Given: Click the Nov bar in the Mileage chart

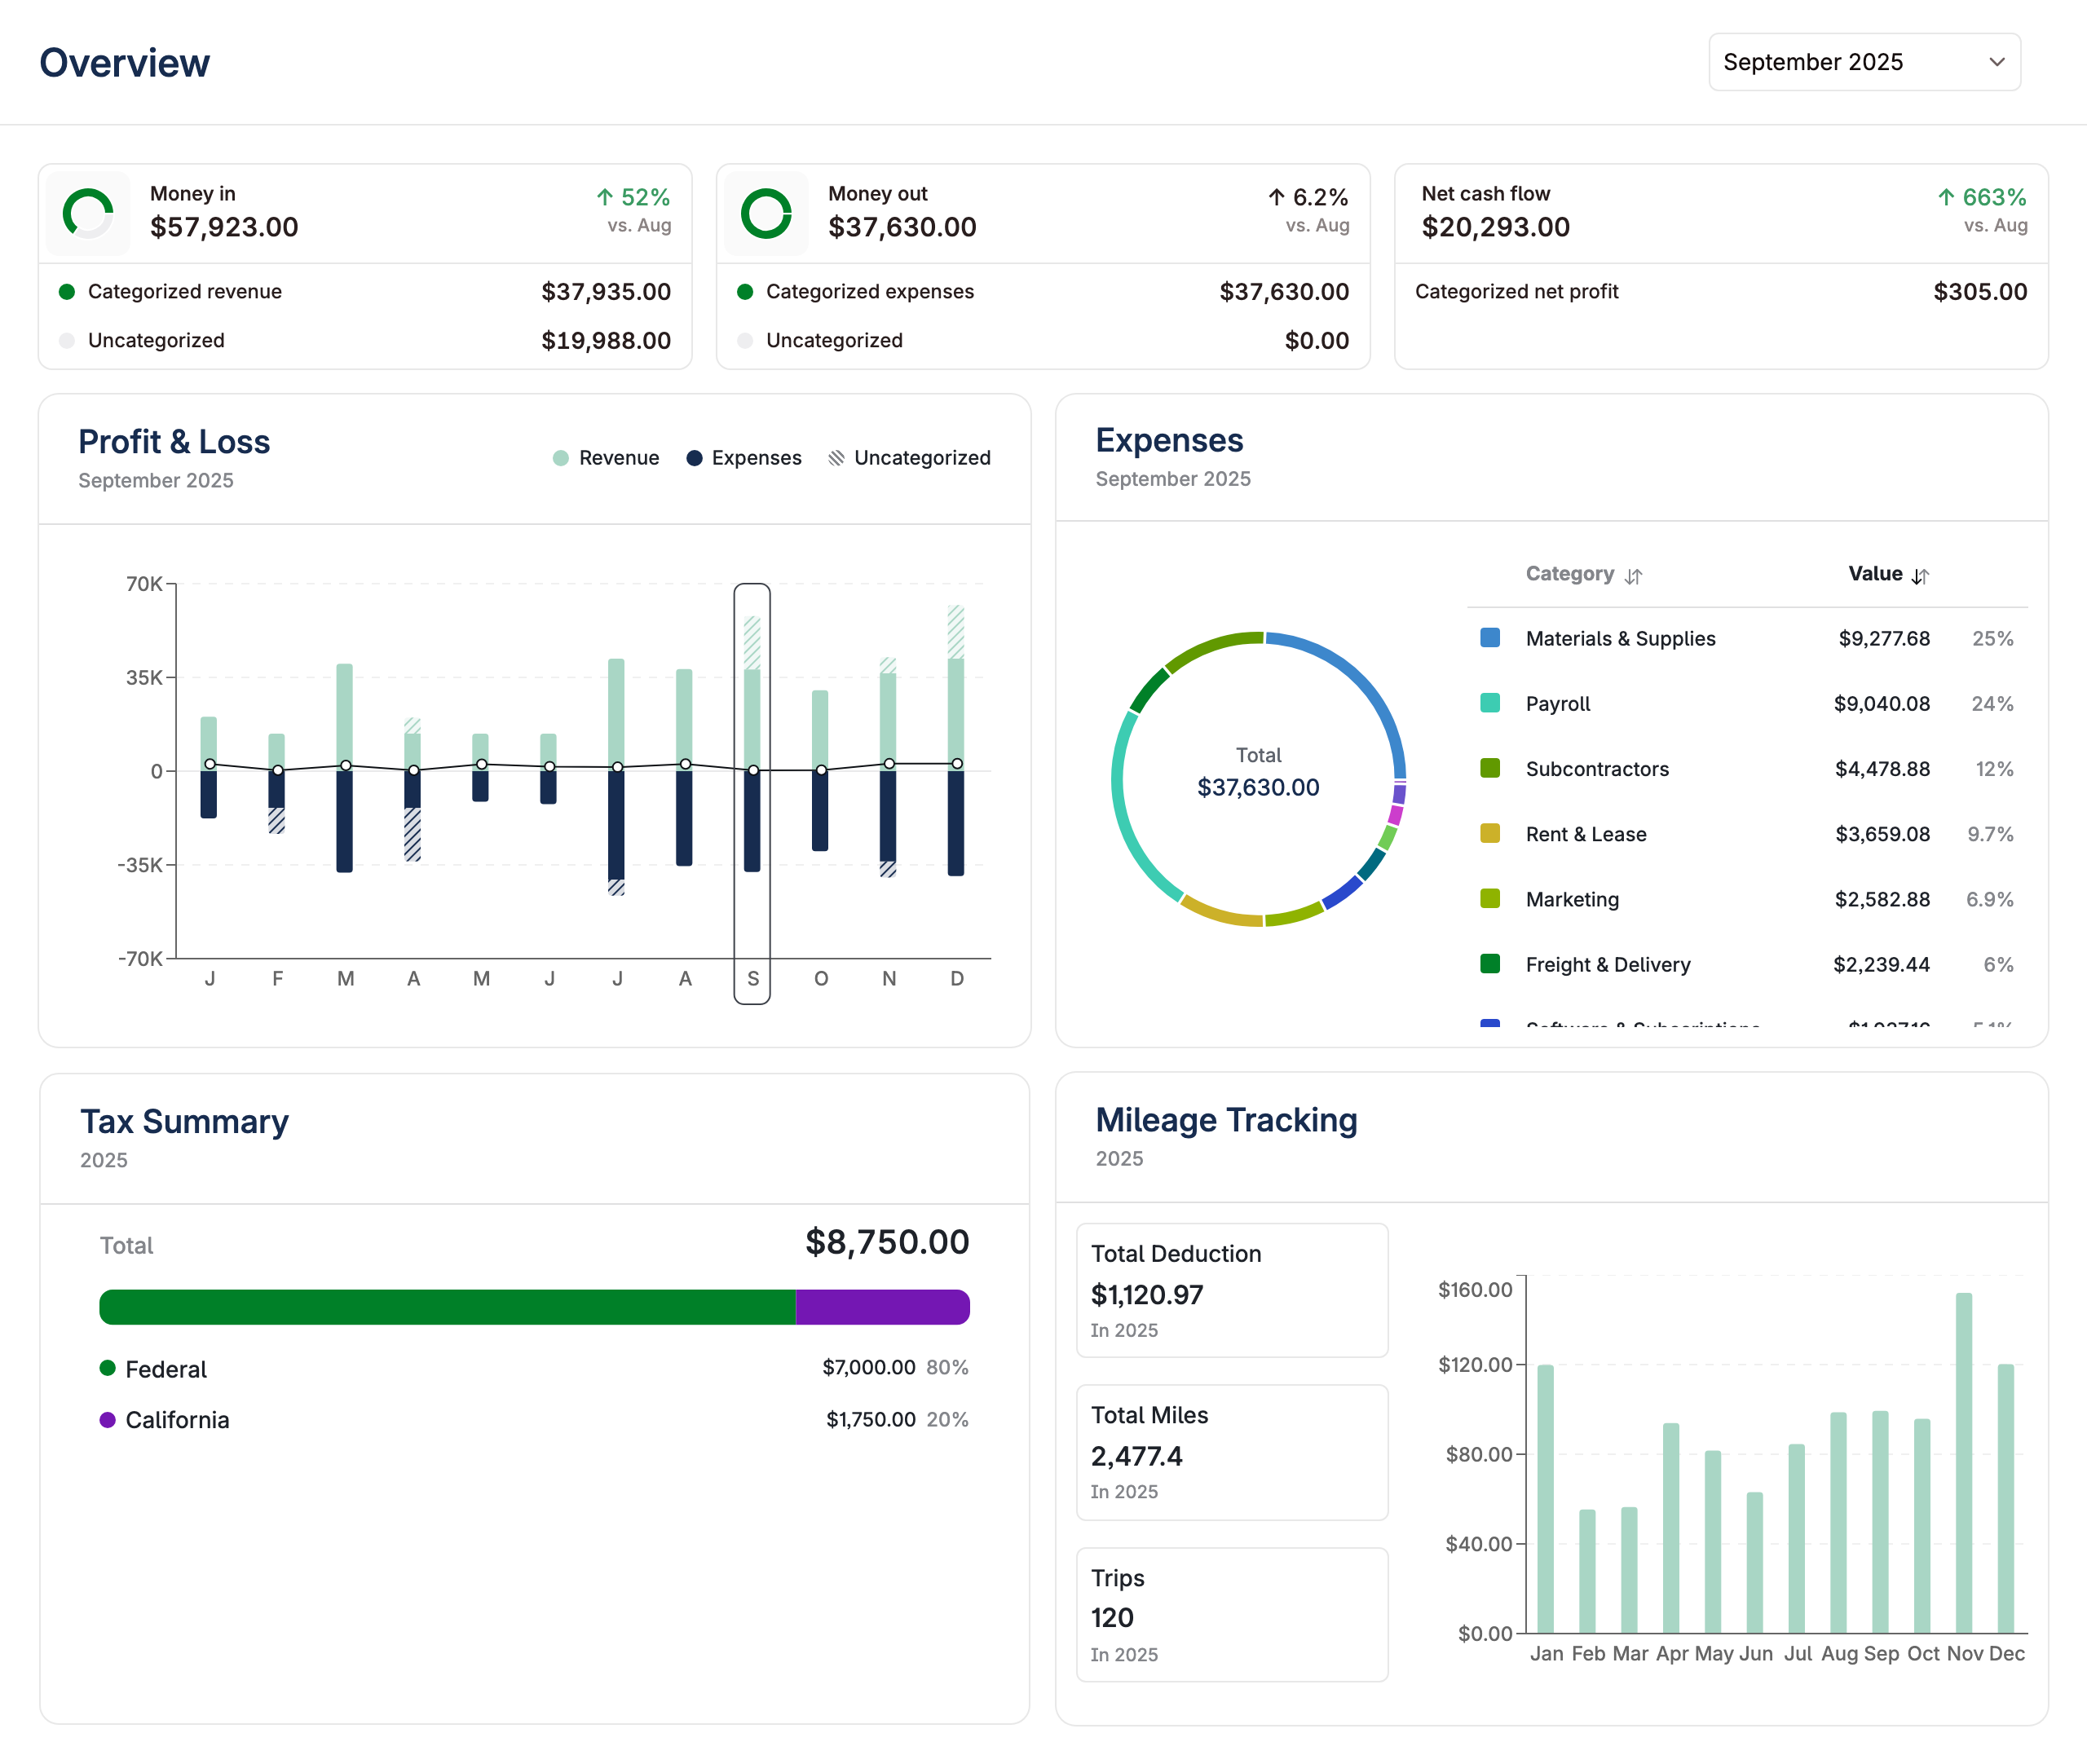Looking at the screenshot, I should (x=1964, y=1463).
